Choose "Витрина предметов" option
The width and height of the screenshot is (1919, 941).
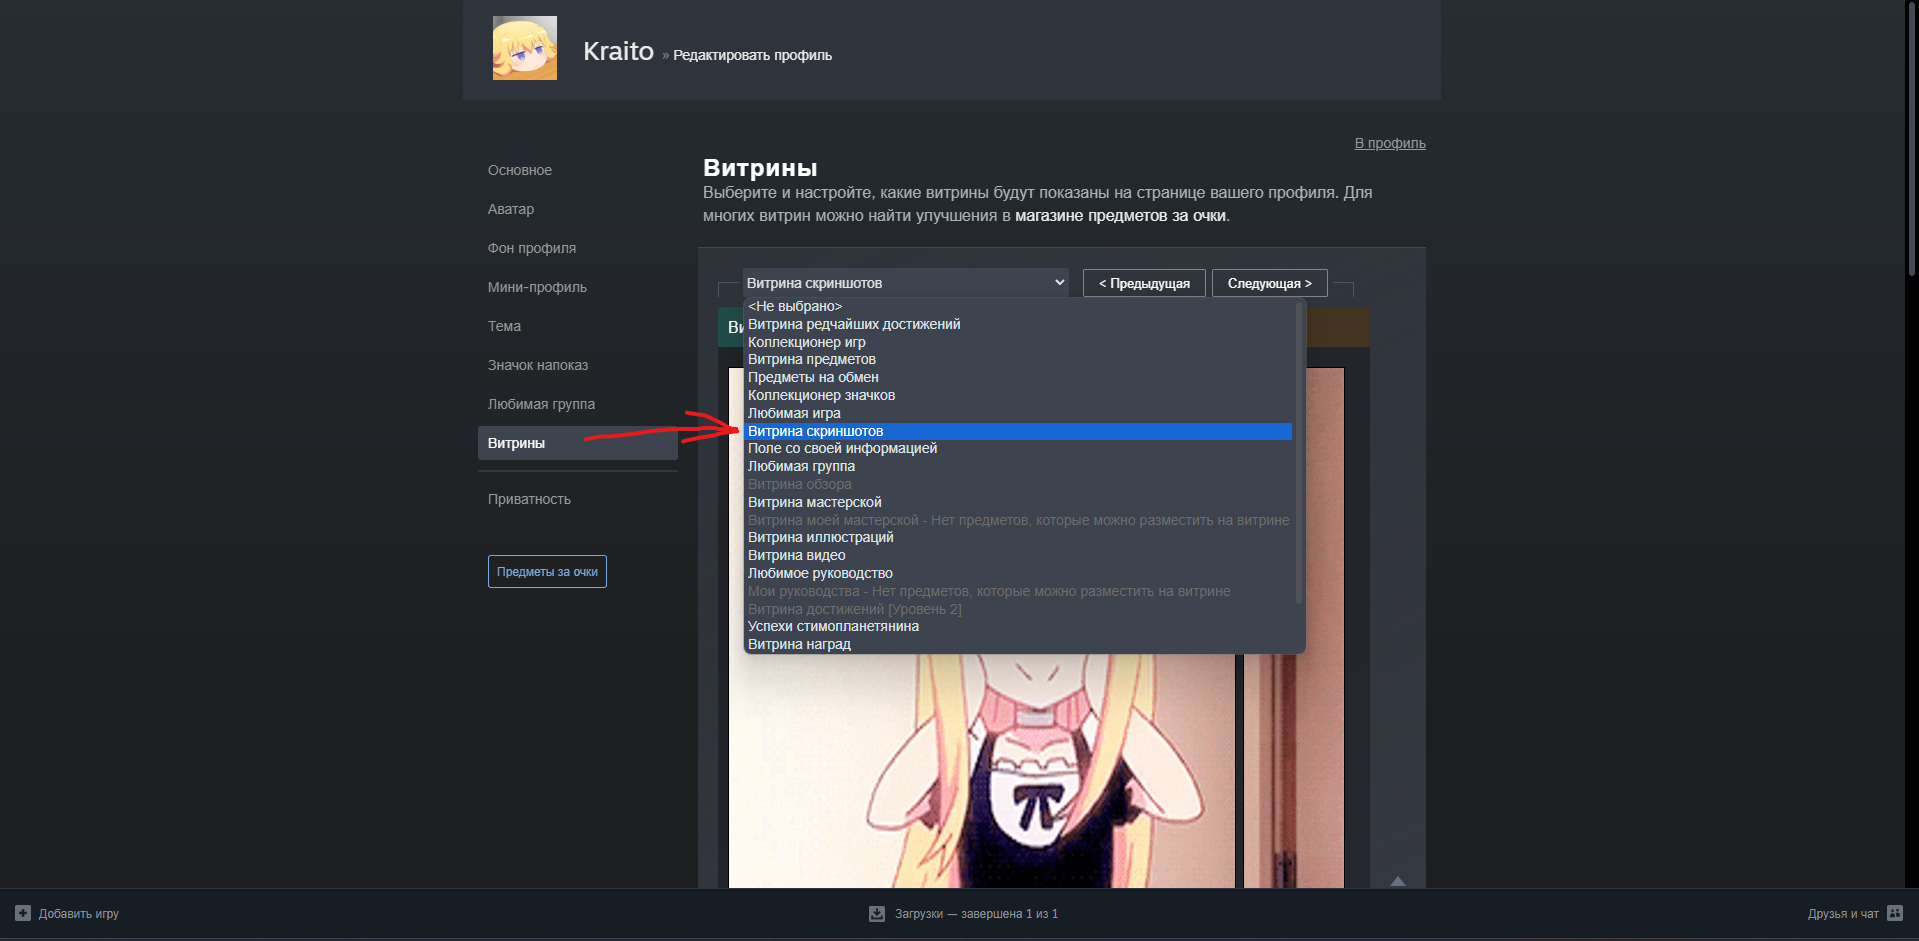tap(1019, 359)
